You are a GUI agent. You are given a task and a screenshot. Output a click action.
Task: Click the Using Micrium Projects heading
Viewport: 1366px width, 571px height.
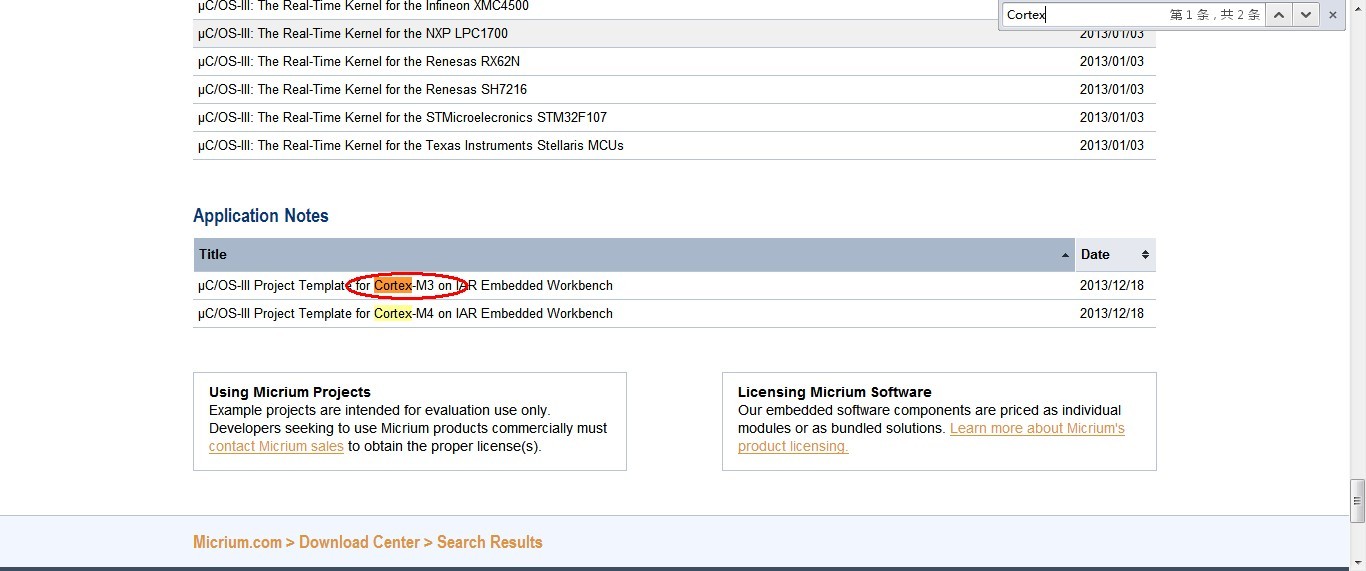(290, 392)
